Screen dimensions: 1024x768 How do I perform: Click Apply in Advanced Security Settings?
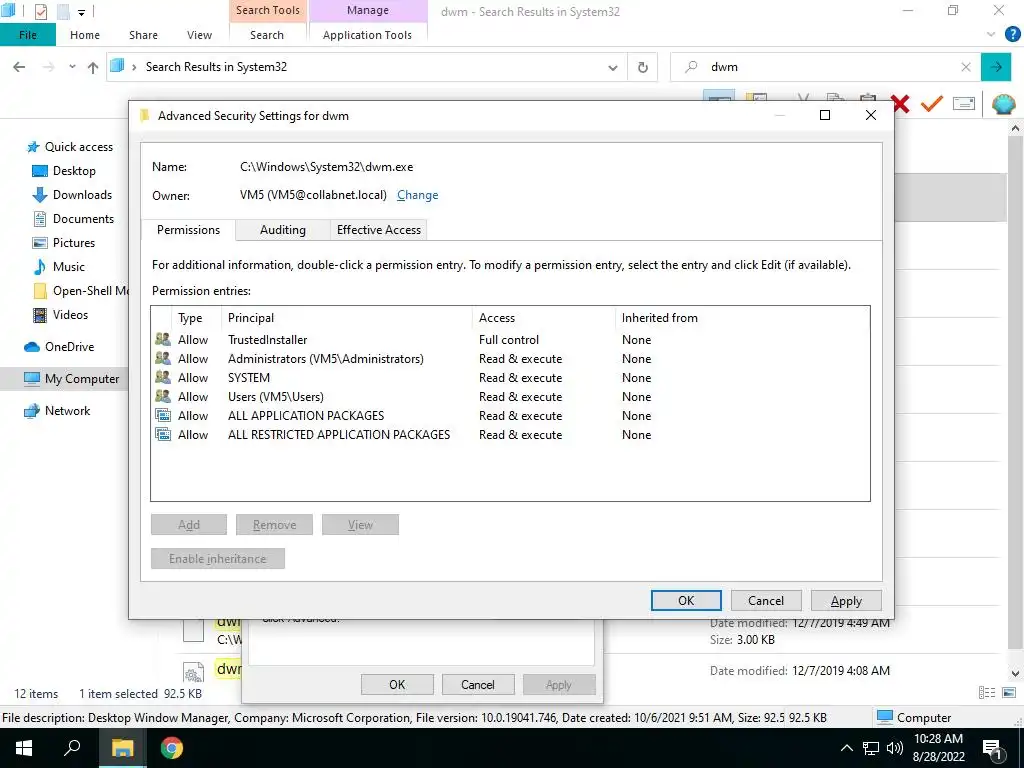846,601
